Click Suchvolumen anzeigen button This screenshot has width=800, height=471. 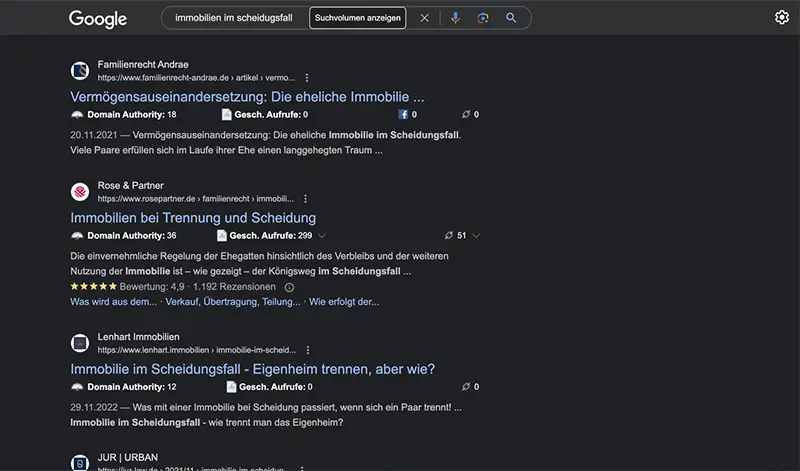[x=358, y=18]
